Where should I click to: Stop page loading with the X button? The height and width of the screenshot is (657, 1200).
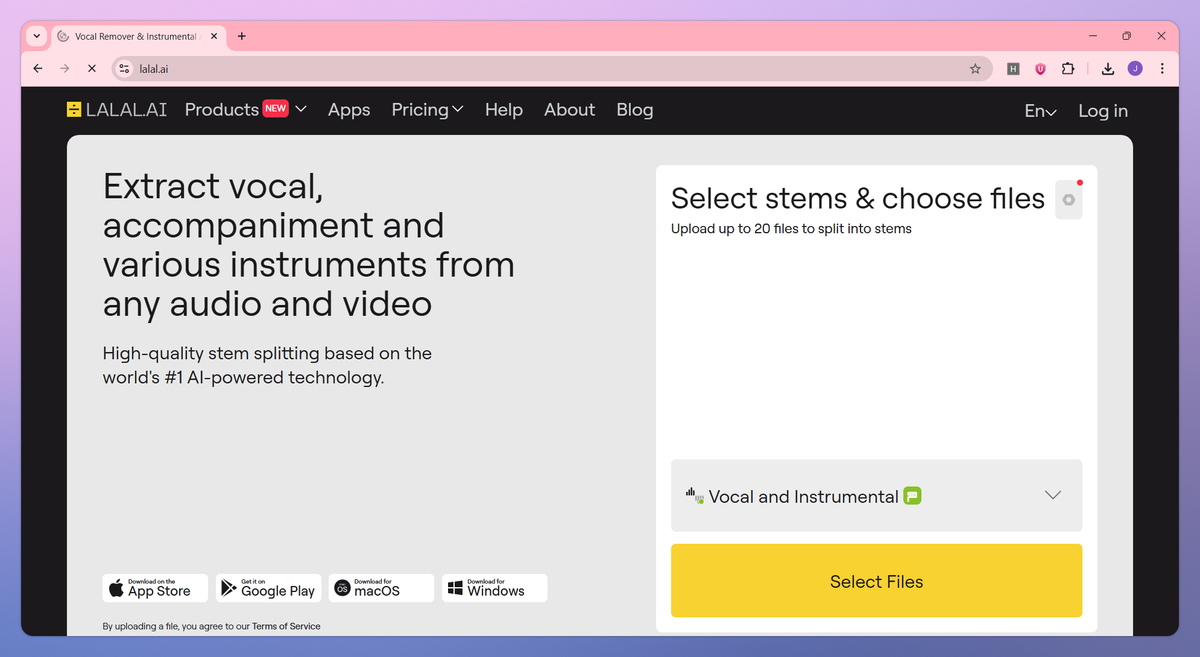tap(91, 68)
